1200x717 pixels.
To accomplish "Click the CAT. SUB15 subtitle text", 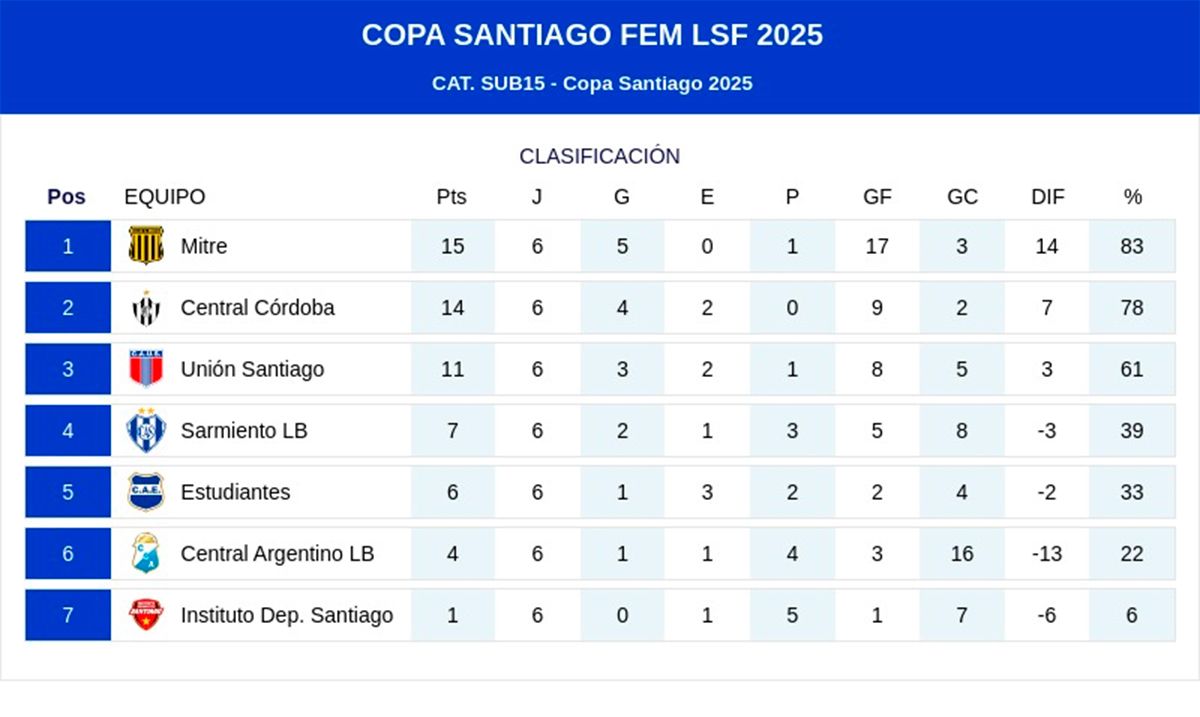I will click(592, 84).
